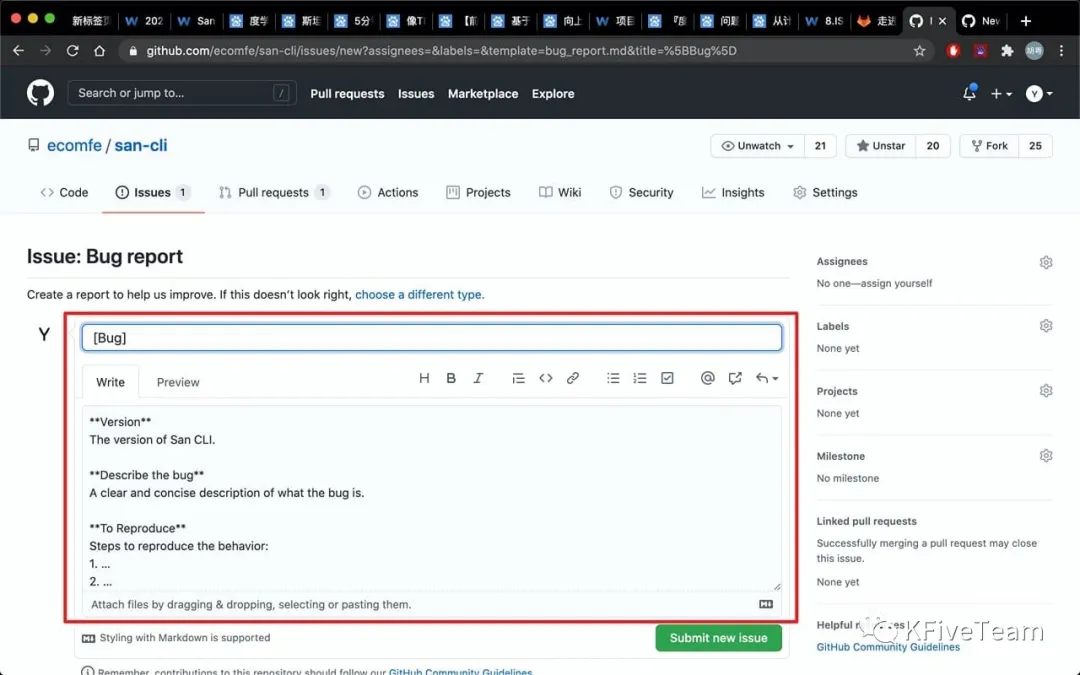Insert a task list checkbox icon
This screenshot has width=1080, height=675.
tap(667, 378)
